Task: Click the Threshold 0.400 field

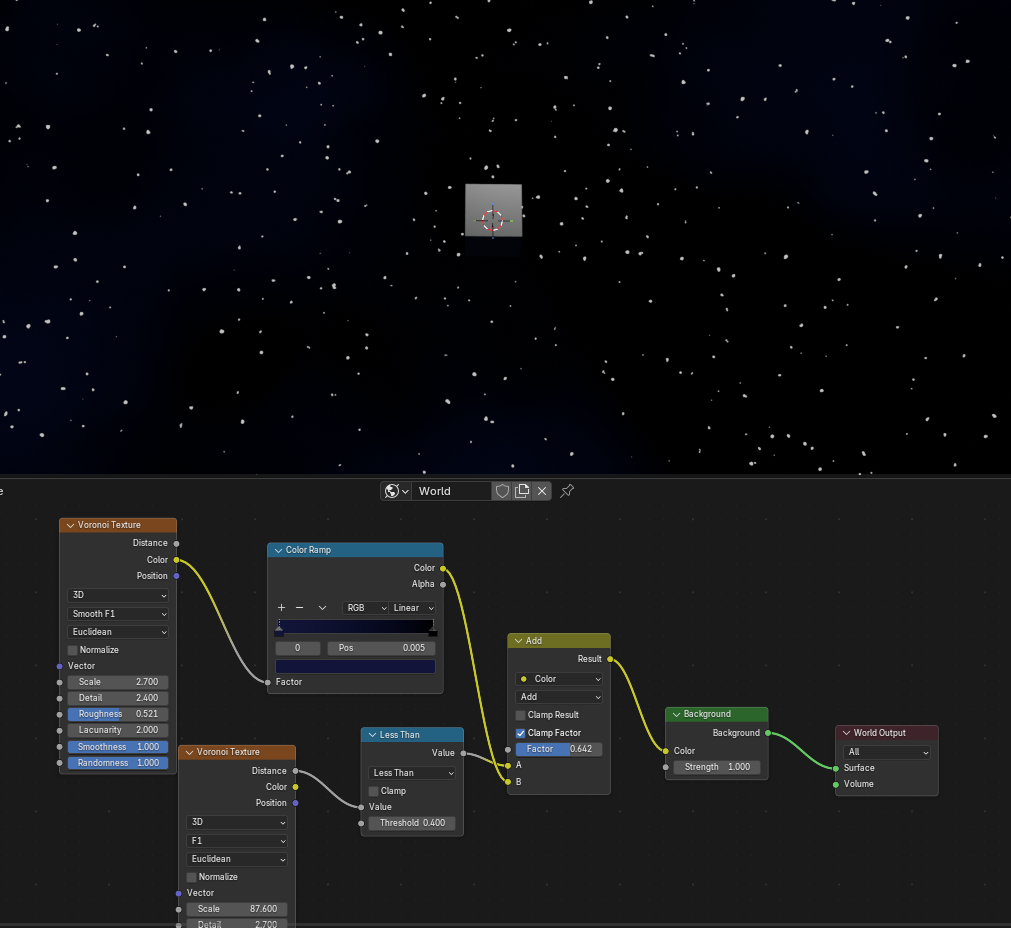Action: click(412, 824)
